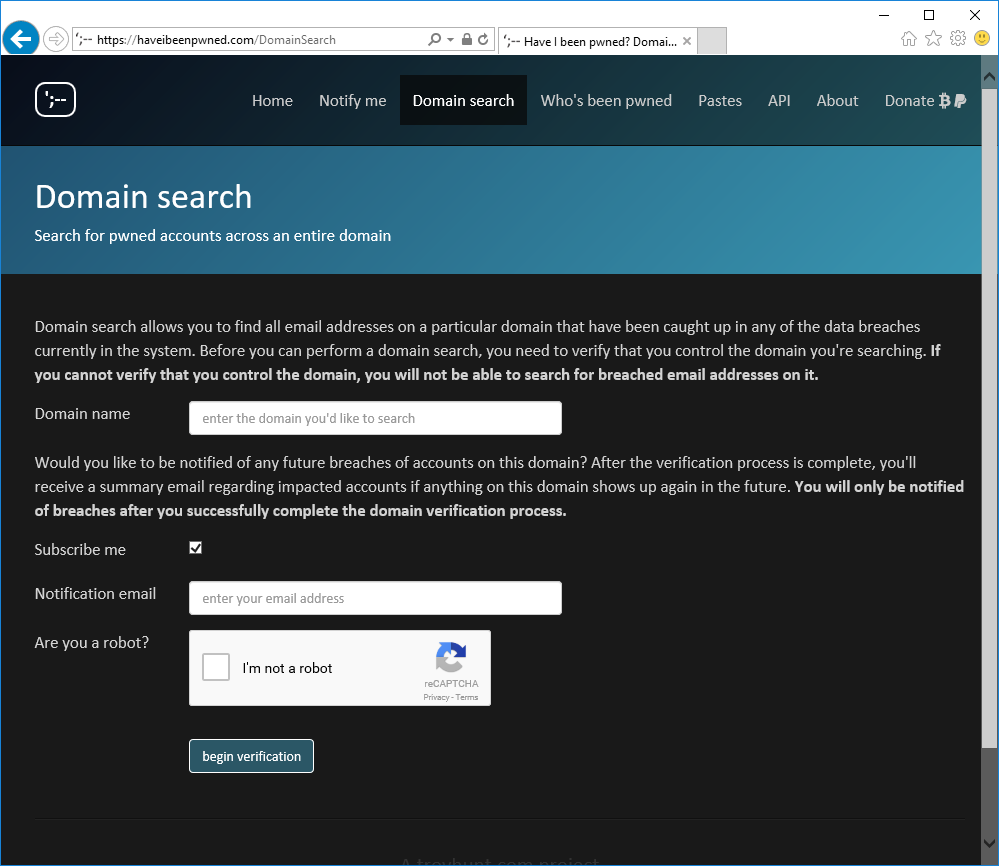Viewport: 999px width, 866px height.
Task: Click the 'Subscribe me' label
Action: [x=80, y=549]
